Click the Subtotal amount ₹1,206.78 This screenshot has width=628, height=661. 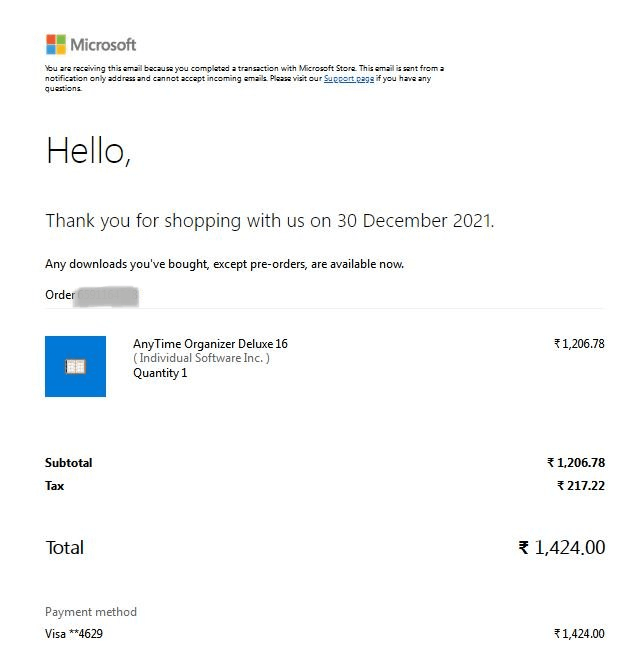(x=576, y=463)
